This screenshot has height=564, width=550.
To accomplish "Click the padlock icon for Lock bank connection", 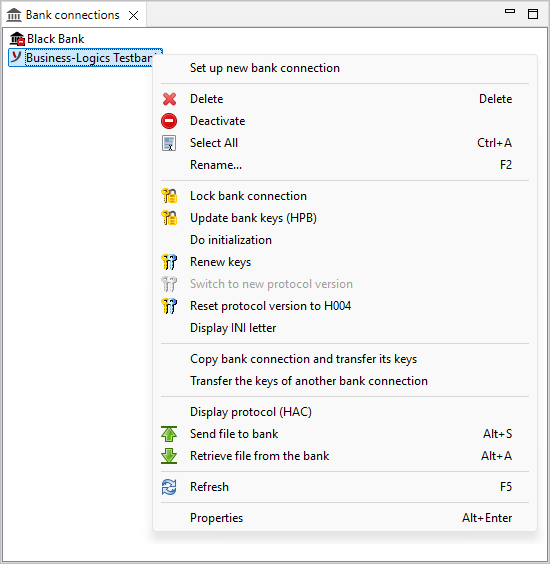I will pyautogui.click(x=169, y=196).
